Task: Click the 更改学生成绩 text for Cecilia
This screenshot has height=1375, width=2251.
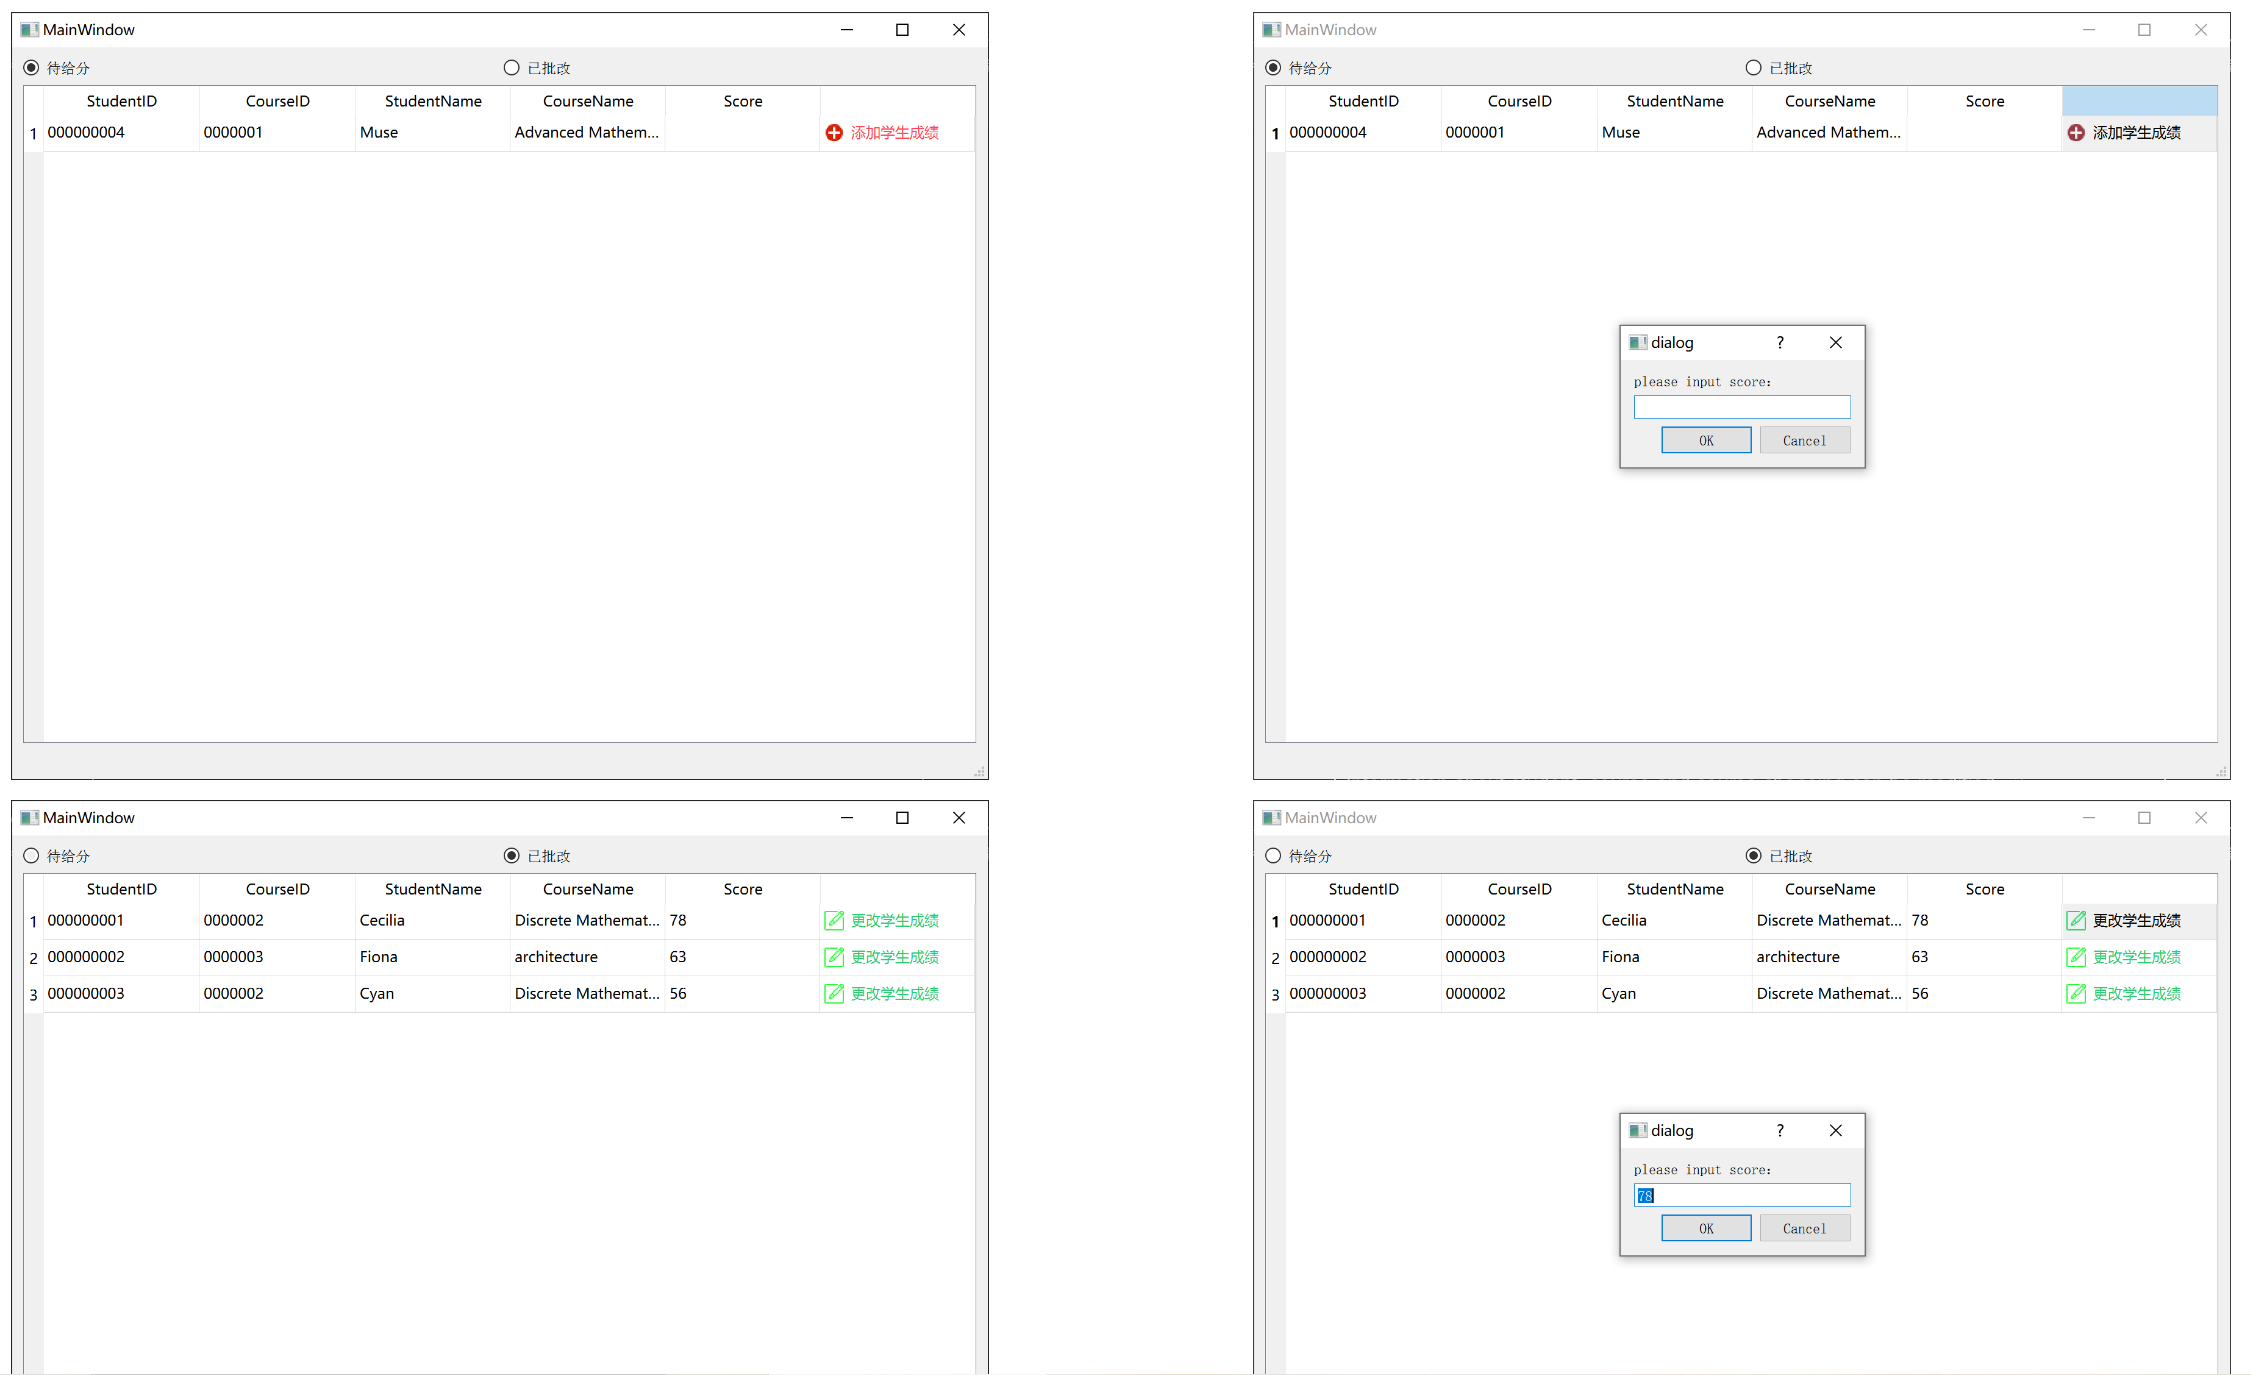Action: 895,920
